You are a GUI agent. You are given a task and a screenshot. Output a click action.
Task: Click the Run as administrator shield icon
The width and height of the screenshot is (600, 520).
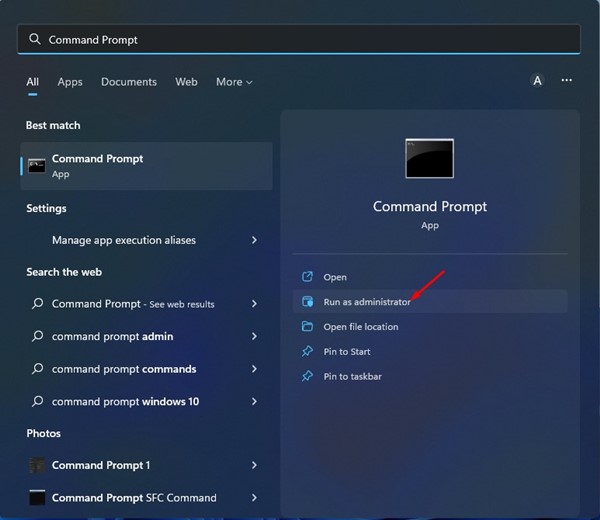(307, 302)
